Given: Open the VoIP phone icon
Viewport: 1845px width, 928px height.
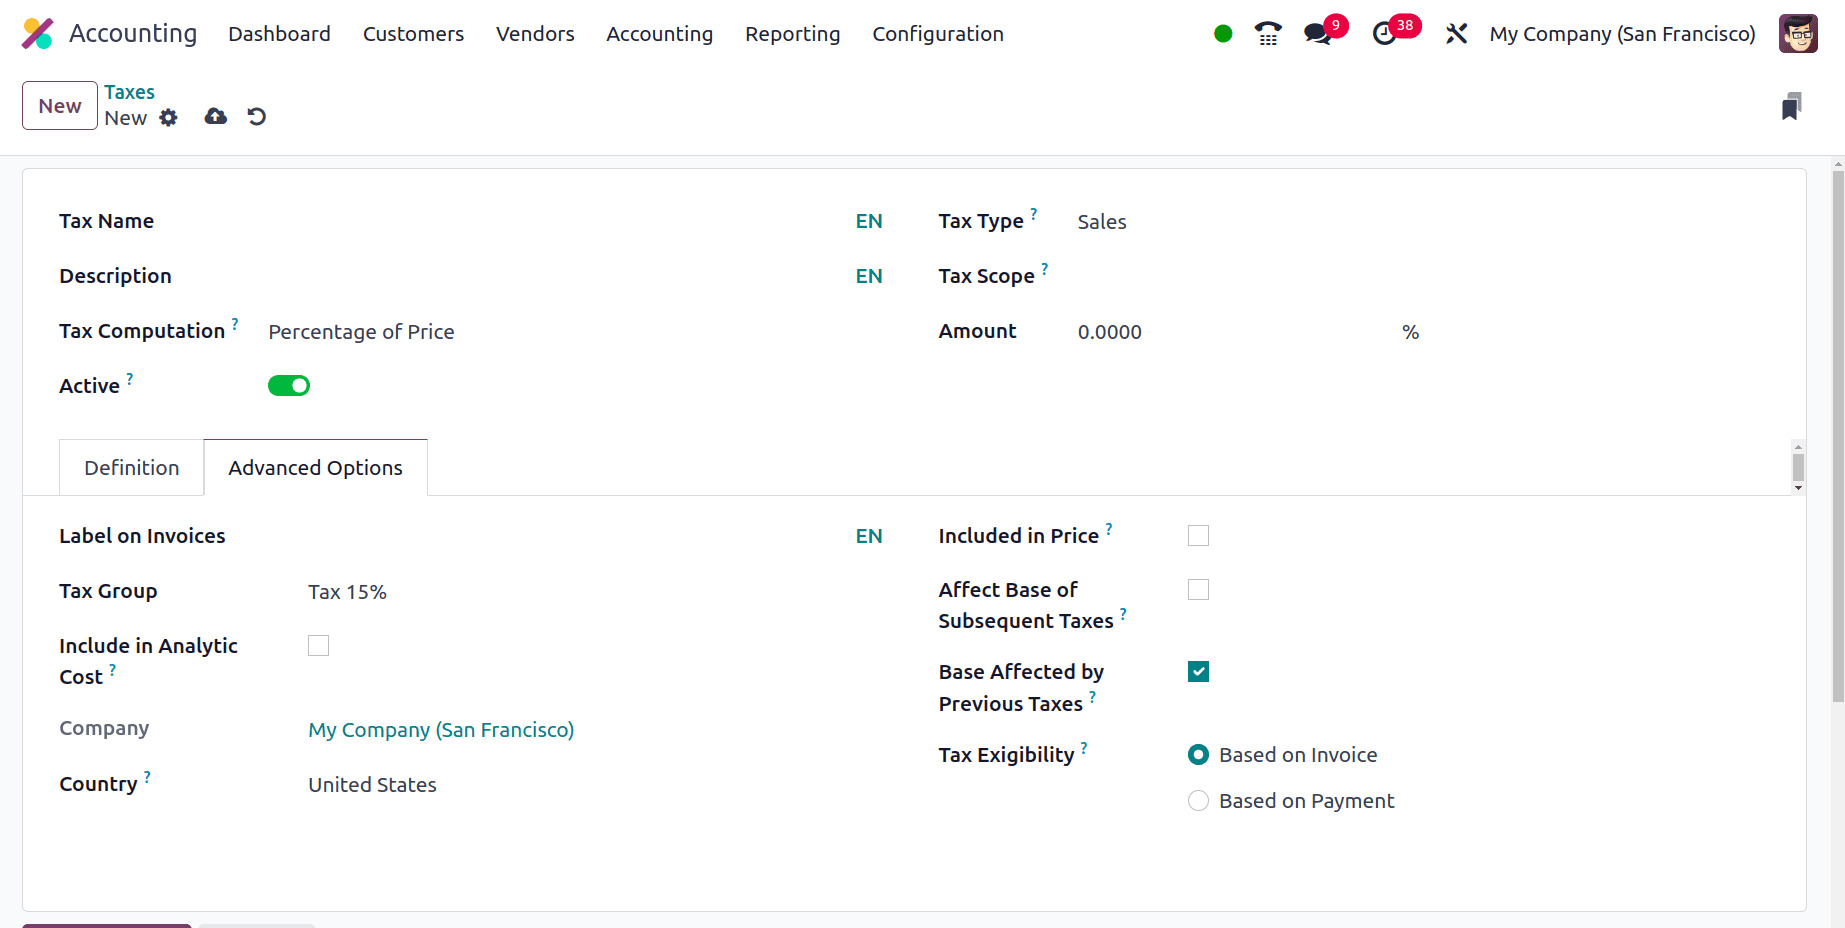Looking at the screenshot, I should pyautogui.click(x=1268, y=34).
